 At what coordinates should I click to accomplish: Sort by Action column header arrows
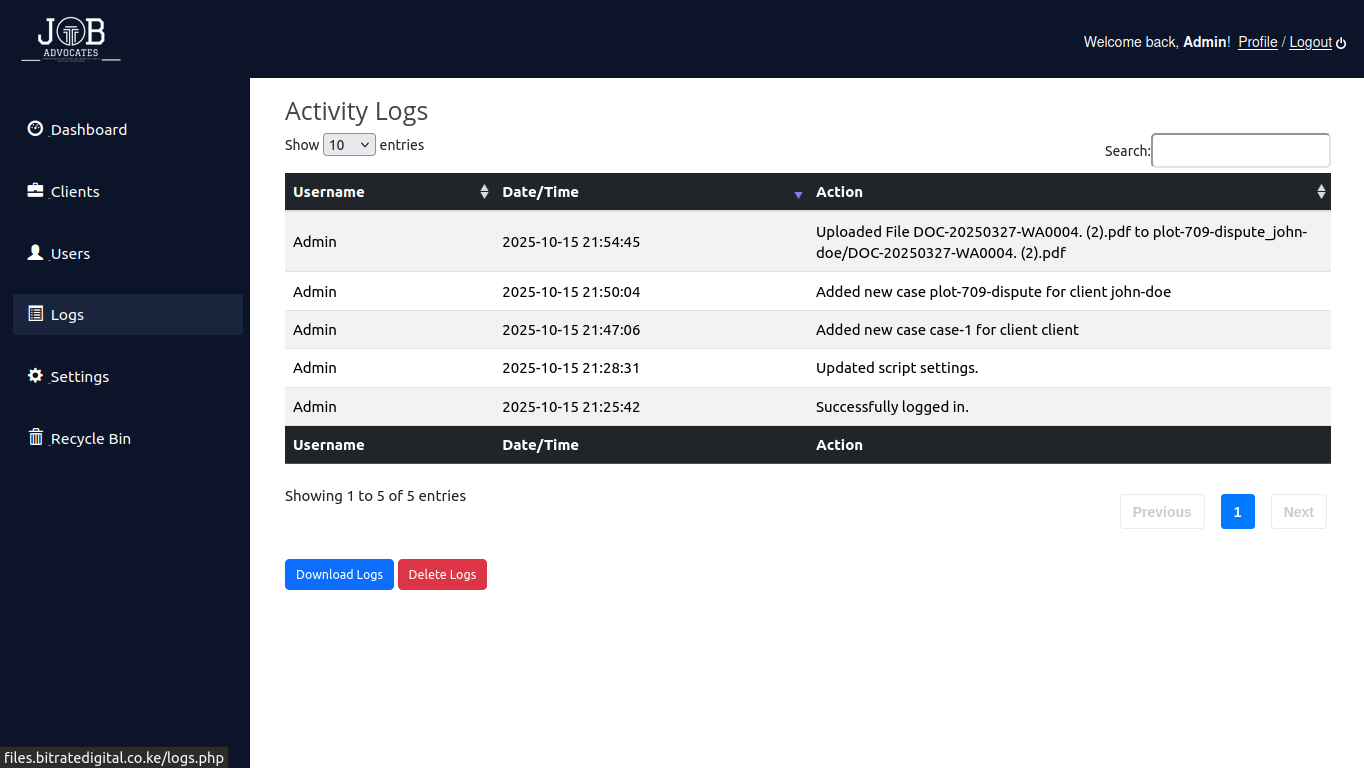click(x=1321, y=192)
